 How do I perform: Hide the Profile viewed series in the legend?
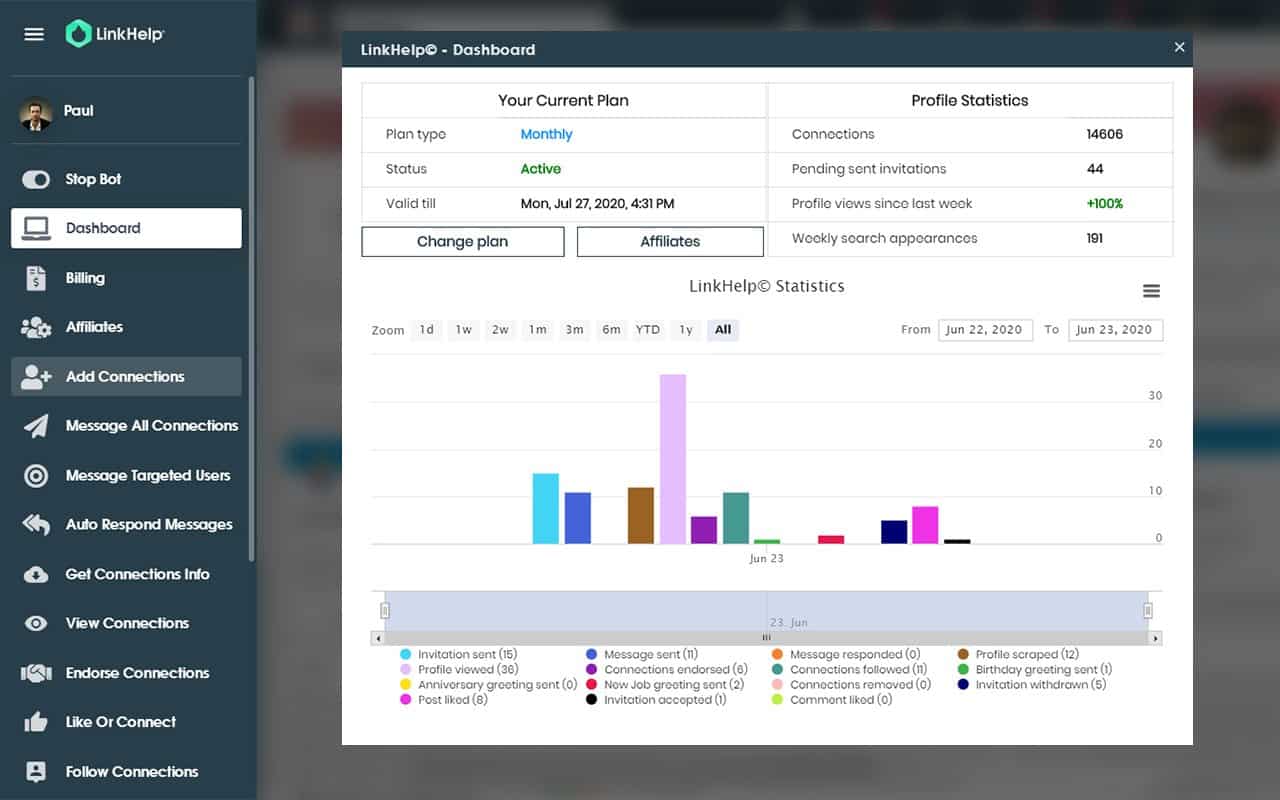(459, 669)
